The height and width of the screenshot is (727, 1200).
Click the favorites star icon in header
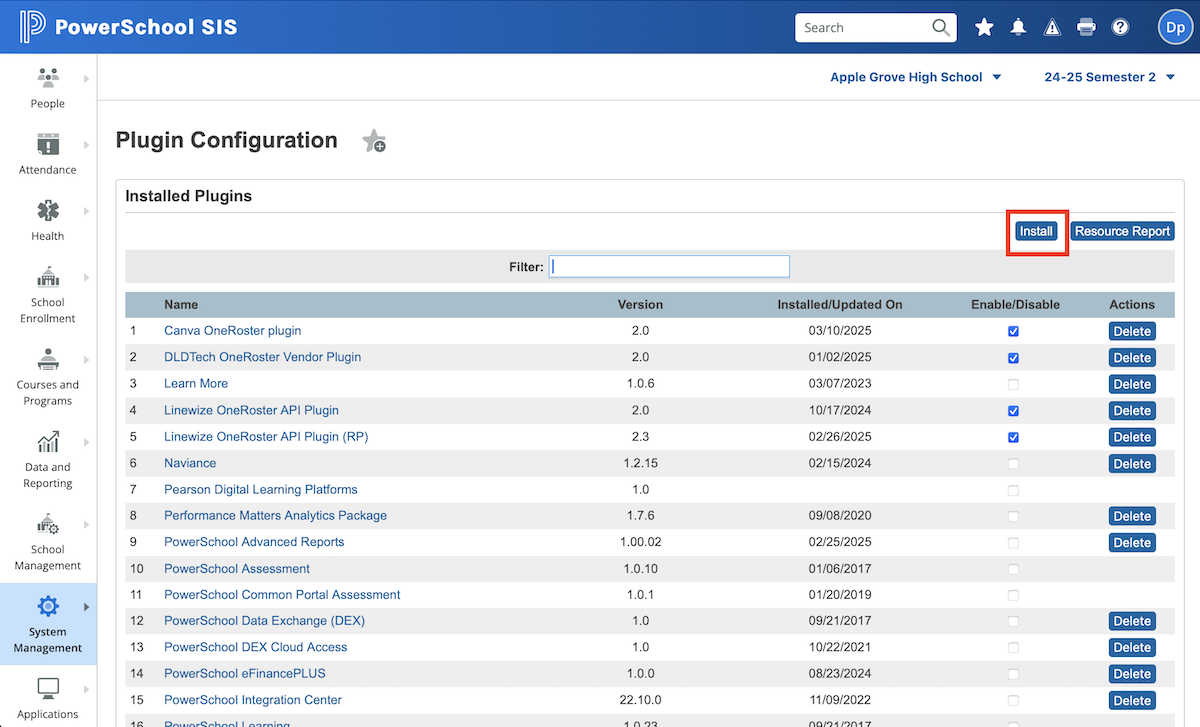click(x=984, y=28)
